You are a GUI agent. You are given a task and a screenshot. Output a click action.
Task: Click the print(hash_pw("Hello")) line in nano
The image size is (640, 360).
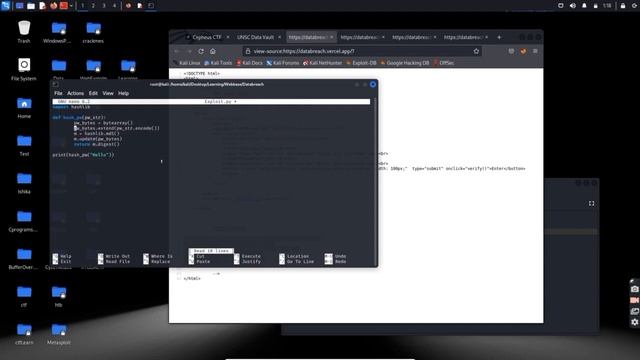click(x=83, y=155)
